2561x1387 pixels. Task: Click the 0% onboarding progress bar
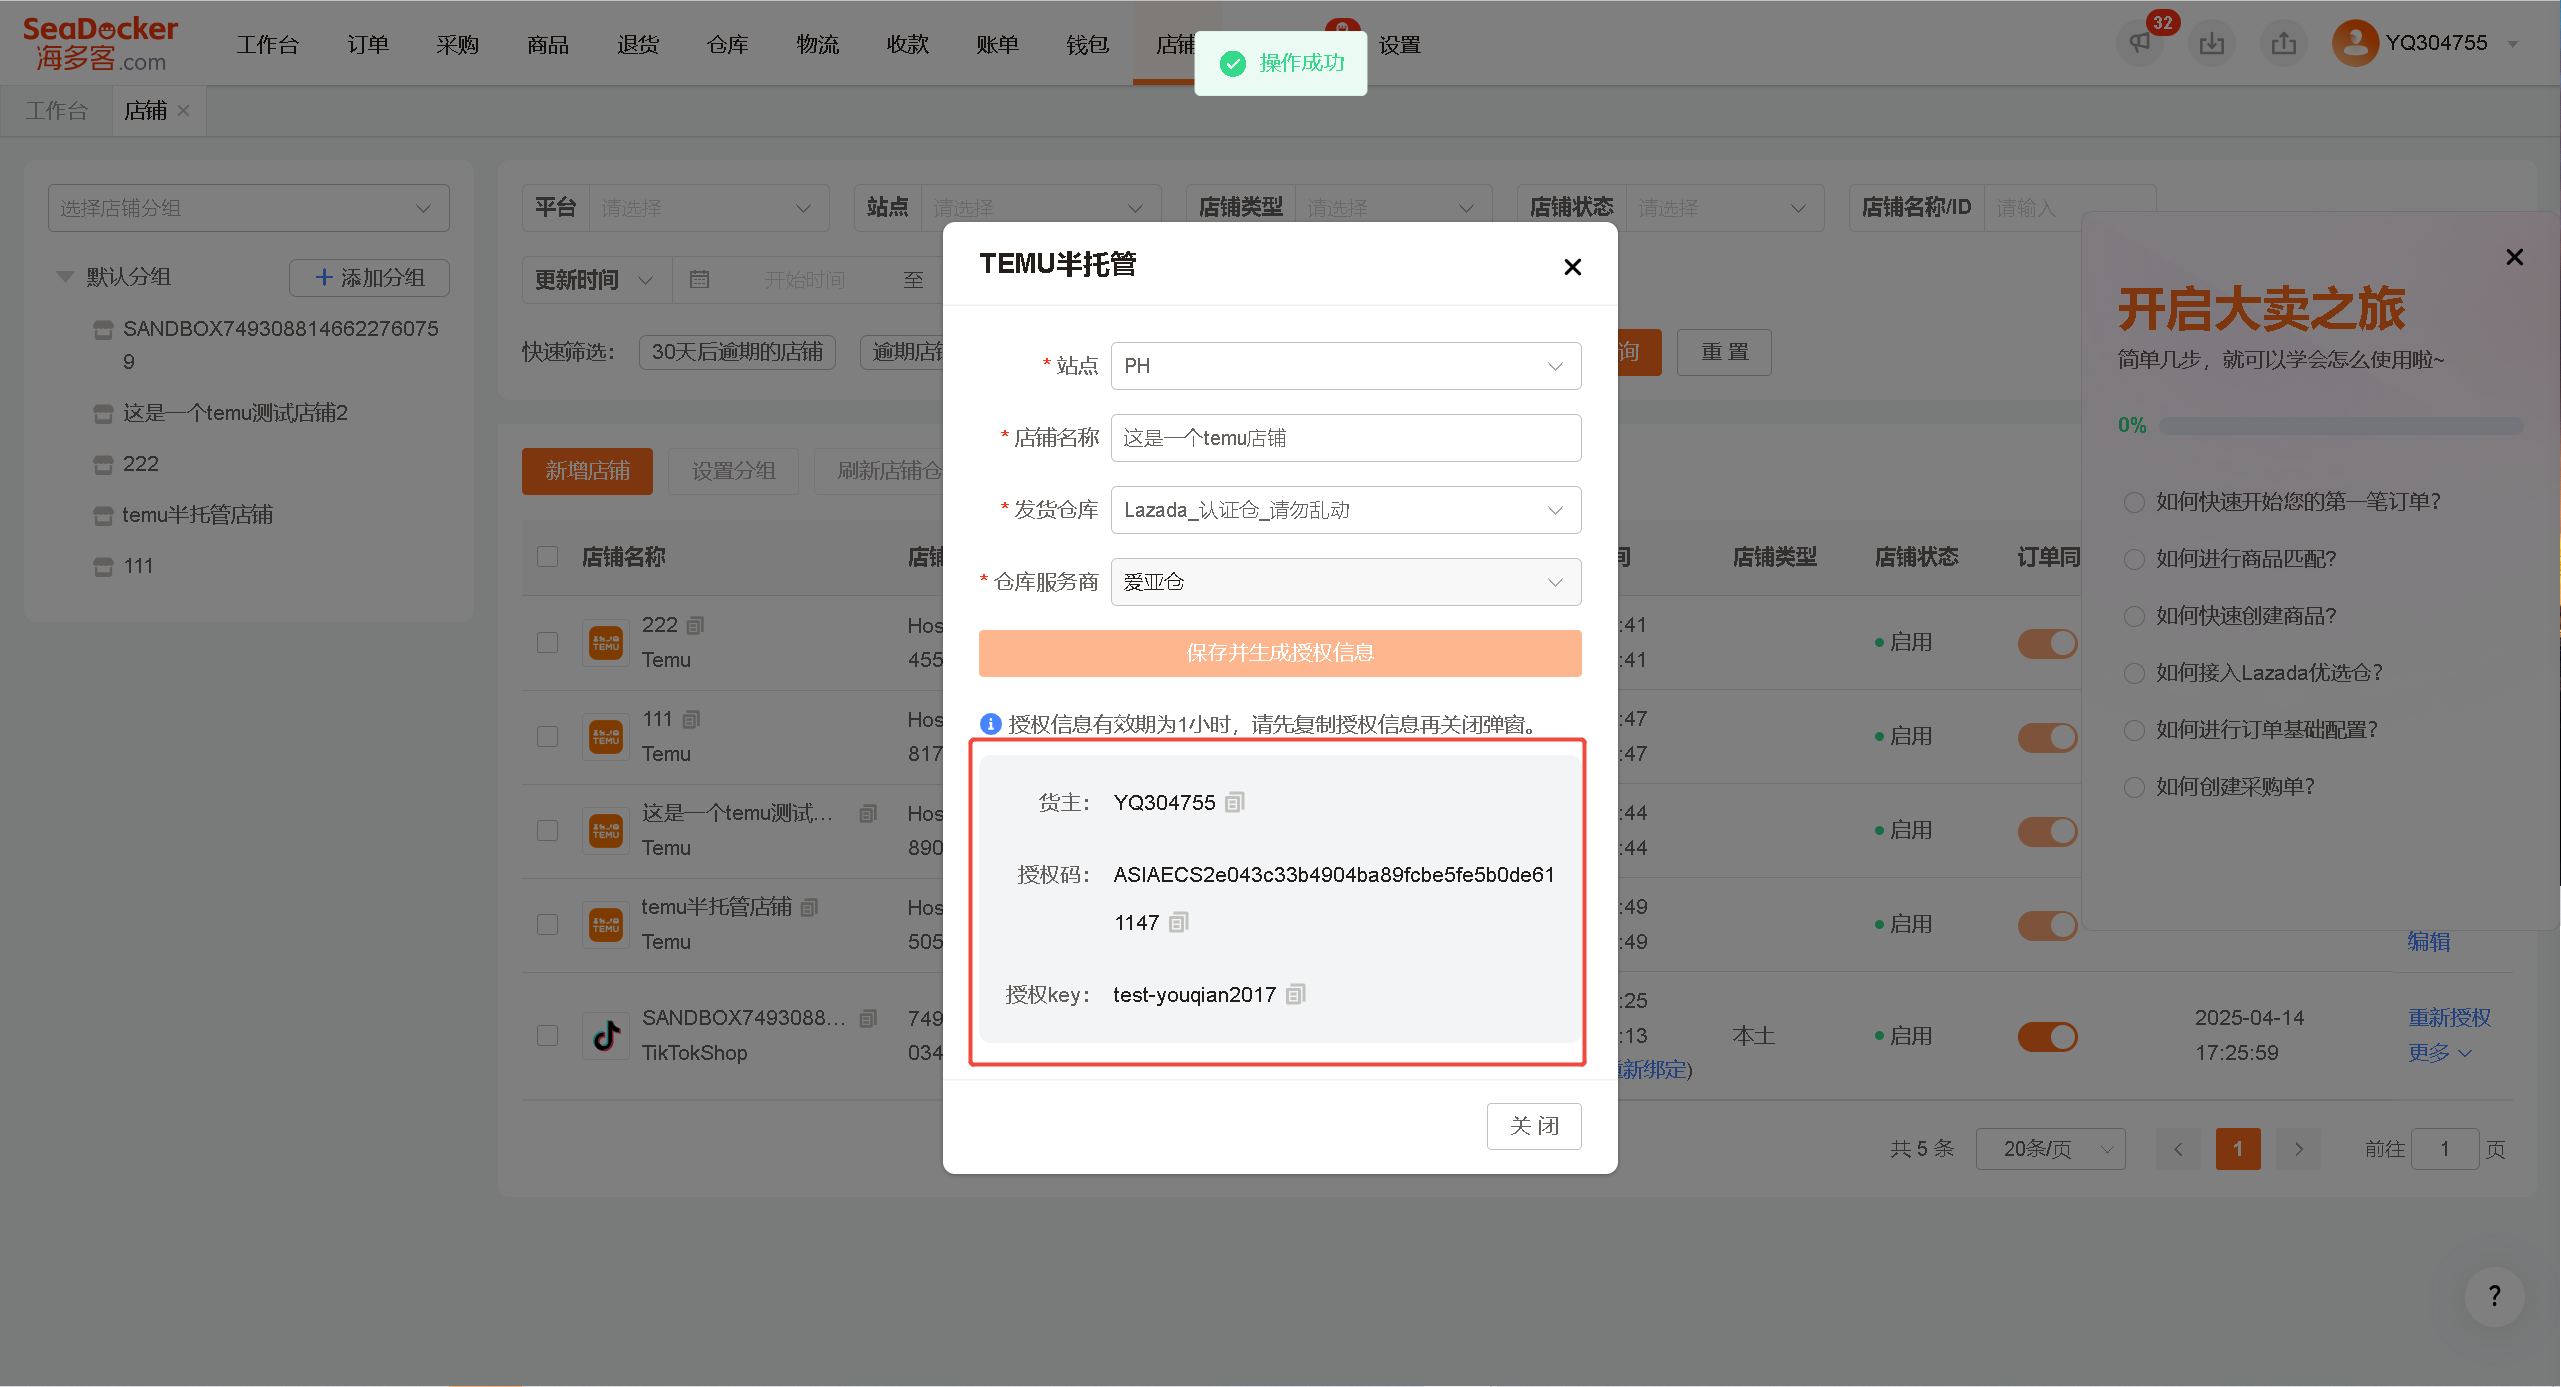coord(2340,426)
